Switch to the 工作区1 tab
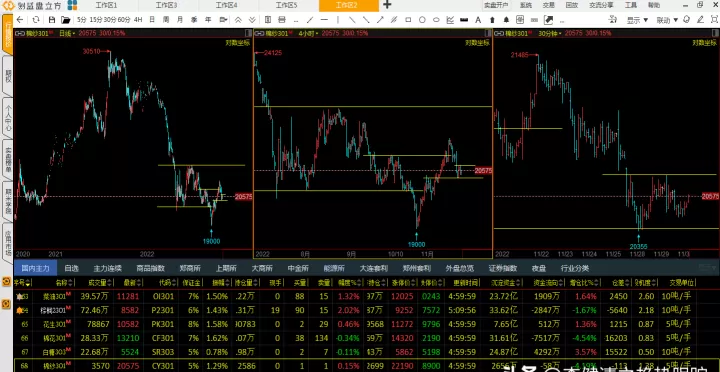Image resolution: width=720 pixels, height=372 pixels. pyautogui.click(x=107, y=6)
